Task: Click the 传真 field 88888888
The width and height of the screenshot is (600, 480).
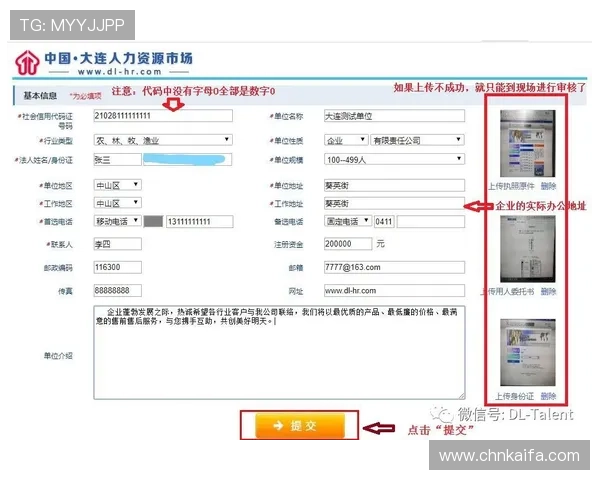Action: point(117,291)
